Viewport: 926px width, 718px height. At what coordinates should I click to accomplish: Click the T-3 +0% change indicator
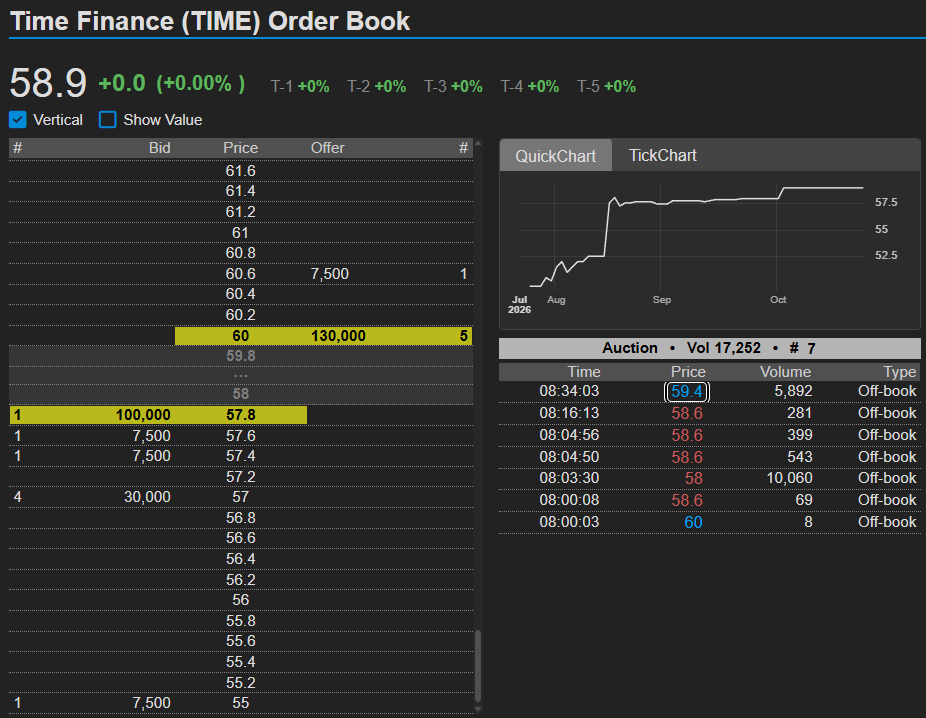[x=453, y=86]
